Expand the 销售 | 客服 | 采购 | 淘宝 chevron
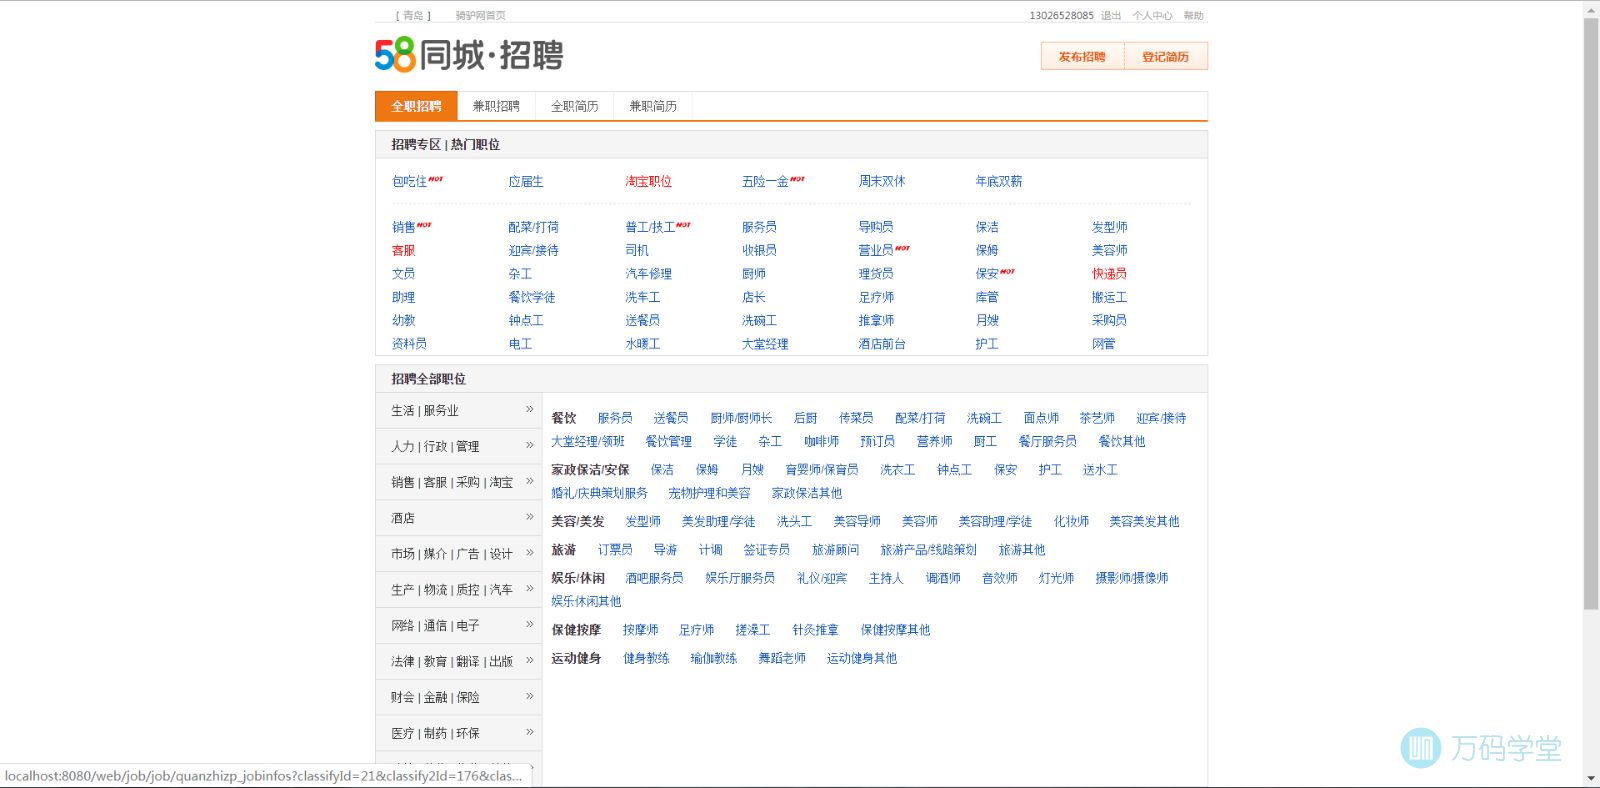 530,481
